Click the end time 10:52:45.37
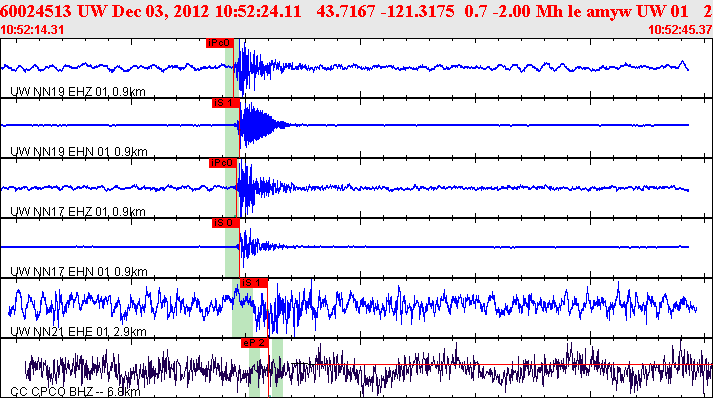Image resolution: width=713 pixels, height=398 pixels. [x=680, y=30]
